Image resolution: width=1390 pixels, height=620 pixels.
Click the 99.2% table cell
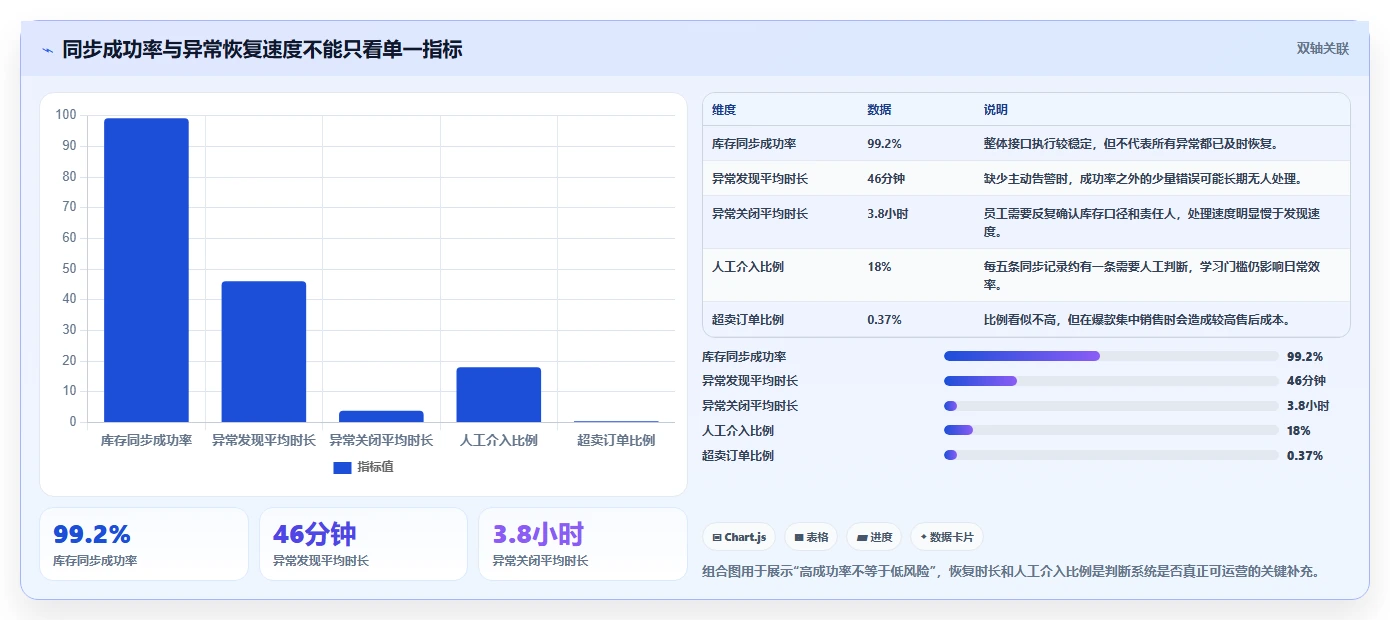click(x=885, y=144)
